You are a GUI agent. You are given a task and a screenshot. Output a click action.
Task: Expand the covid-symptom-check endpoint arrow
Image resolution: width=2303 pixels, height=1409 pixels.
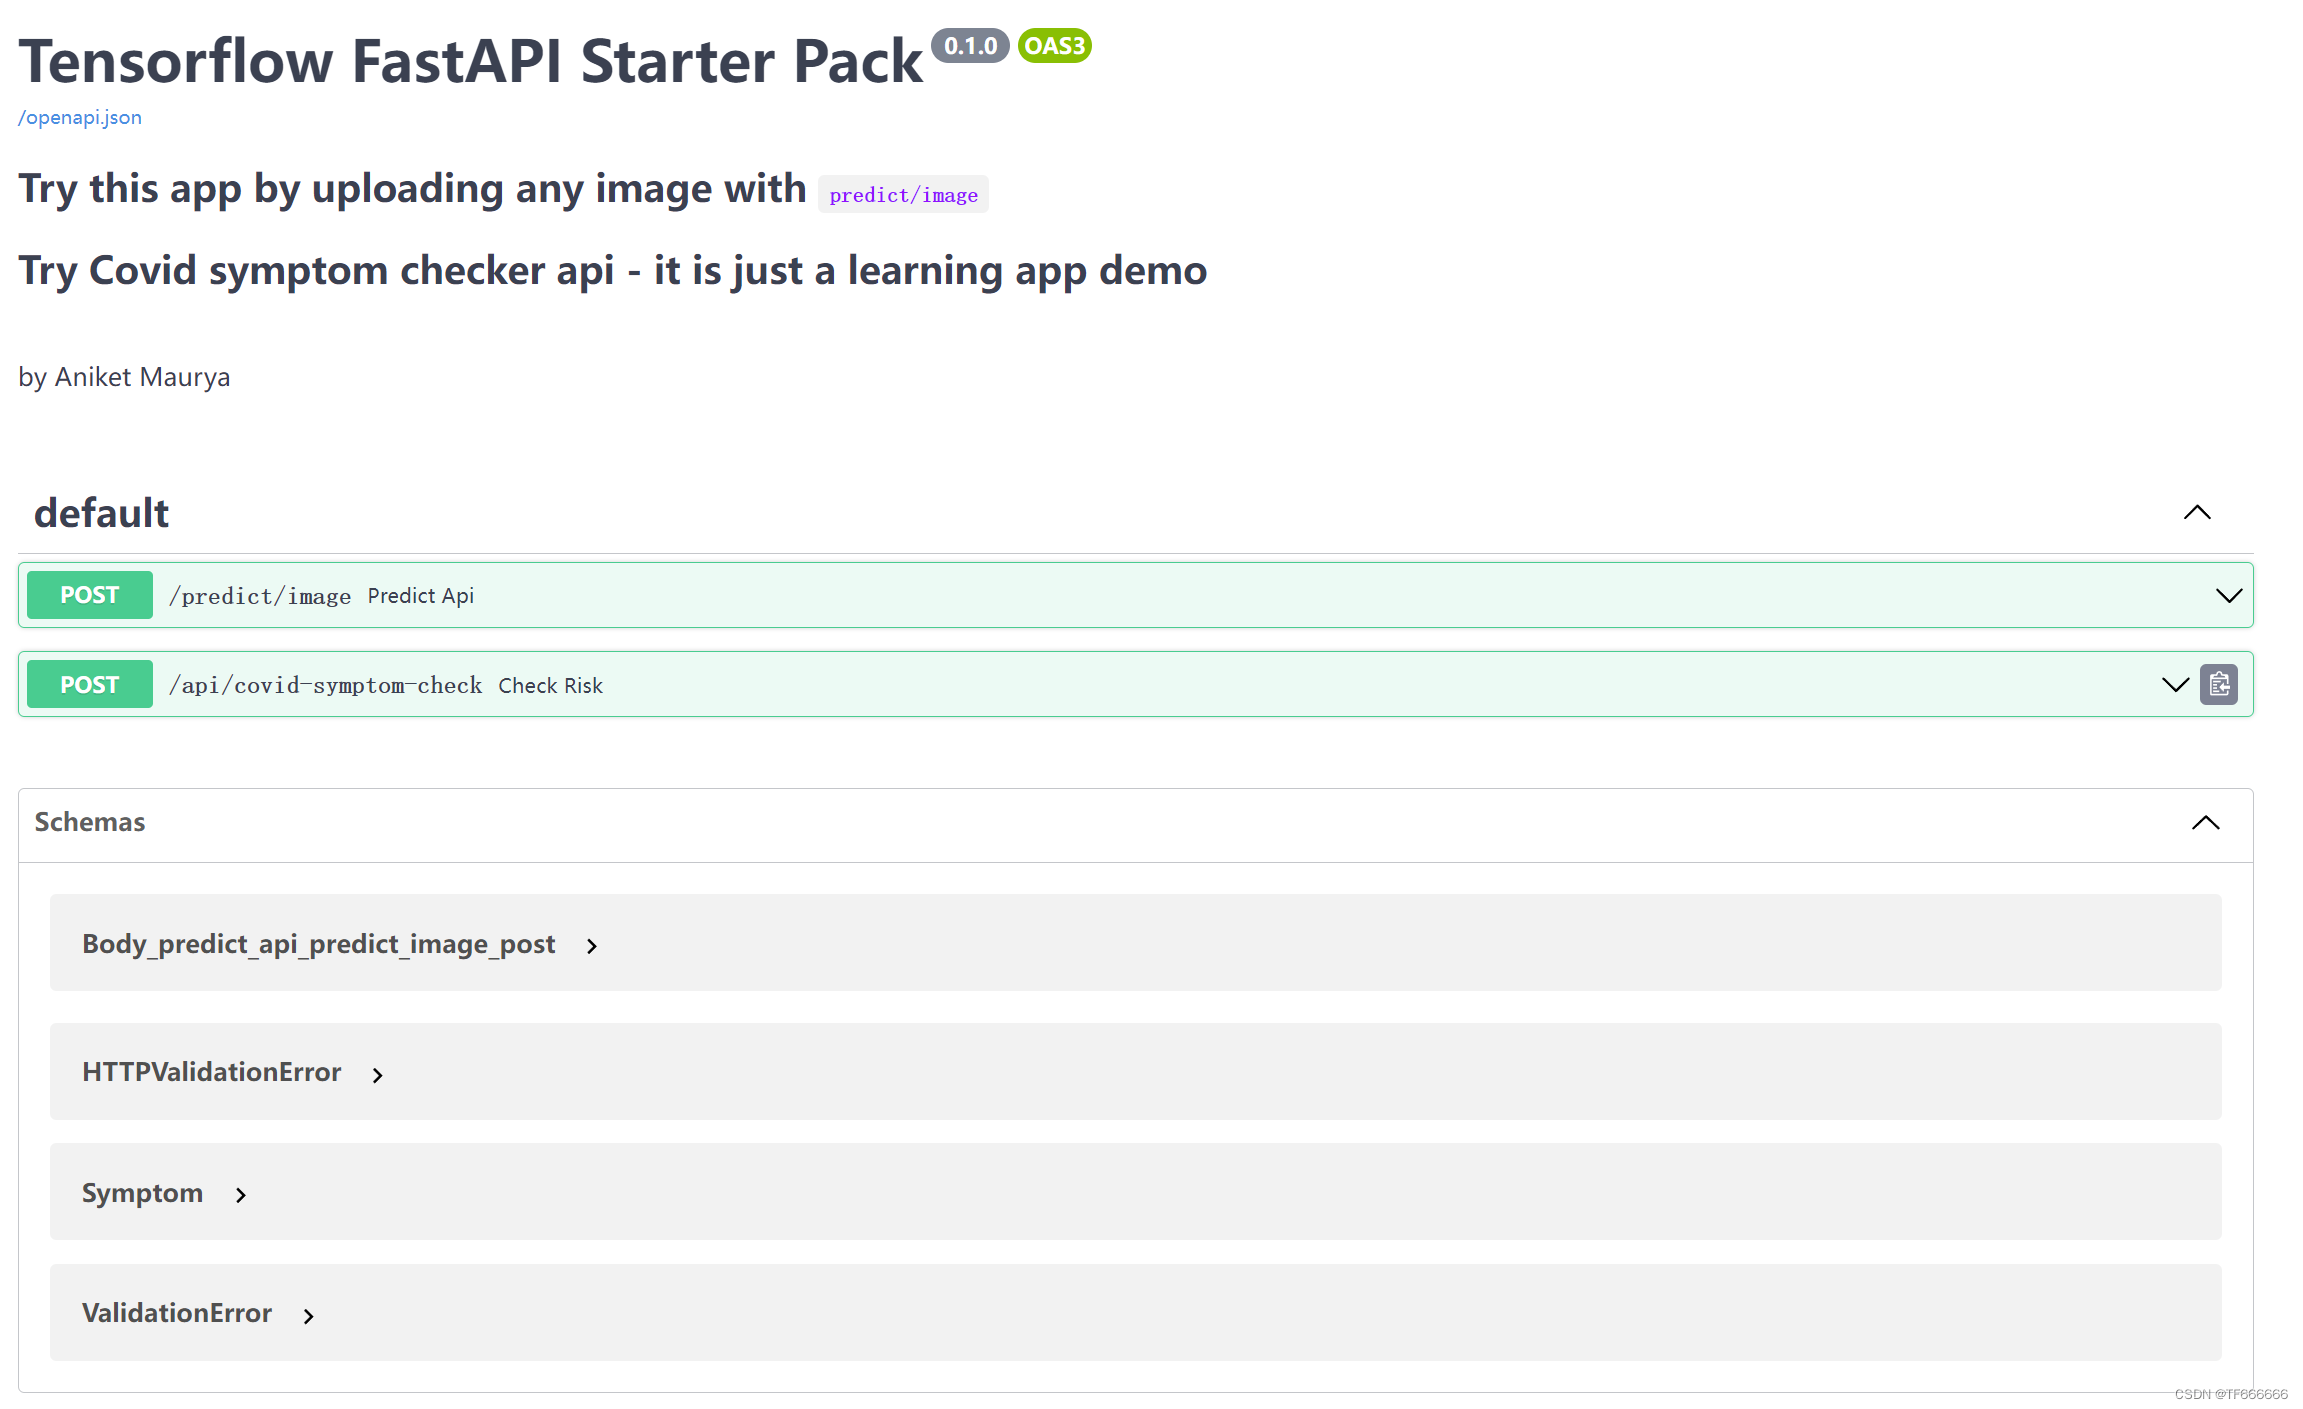click(x=2174, y=685)
